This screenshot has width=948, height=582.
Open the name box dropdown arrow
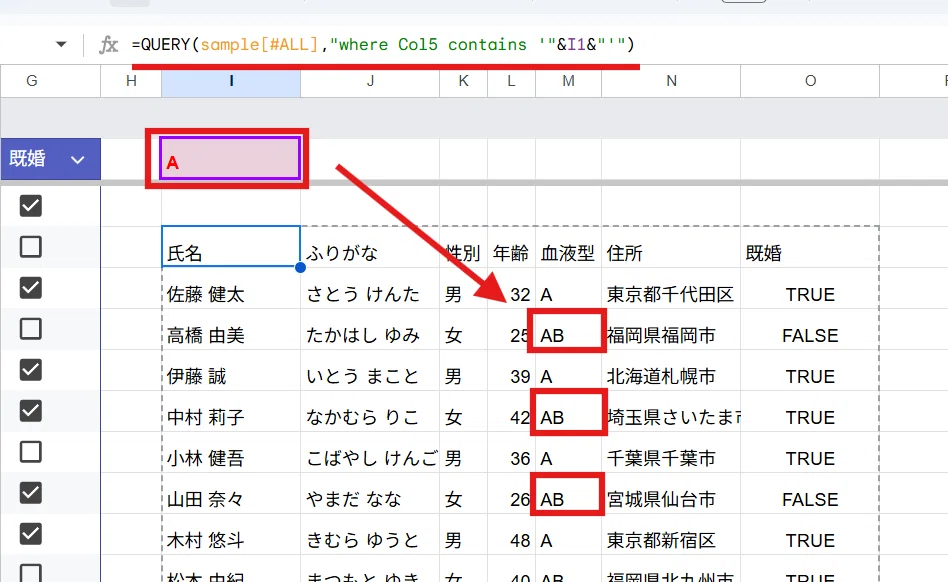point(61,44)
